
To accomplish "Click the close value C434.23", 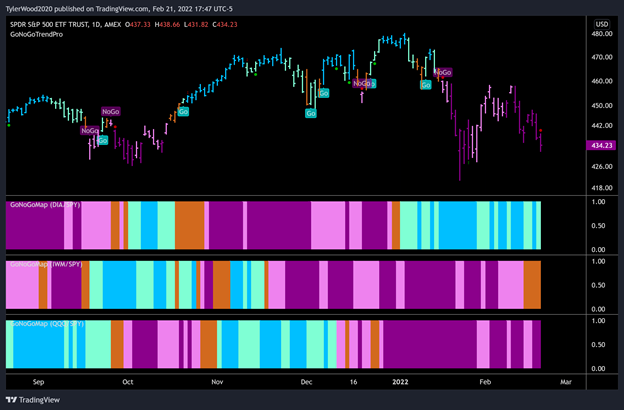I will pos(225,25).
